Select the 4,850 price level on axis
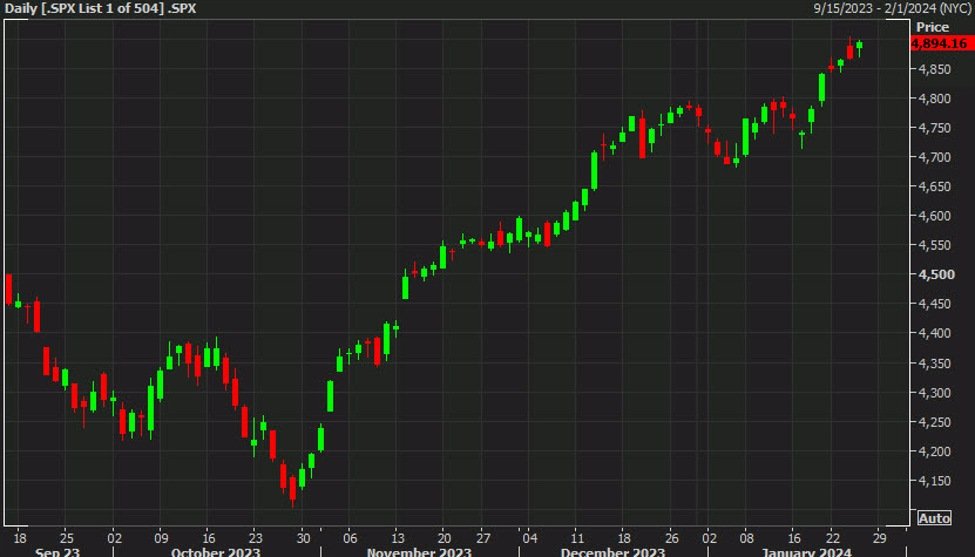975x557 pixels. coord(935,69)
